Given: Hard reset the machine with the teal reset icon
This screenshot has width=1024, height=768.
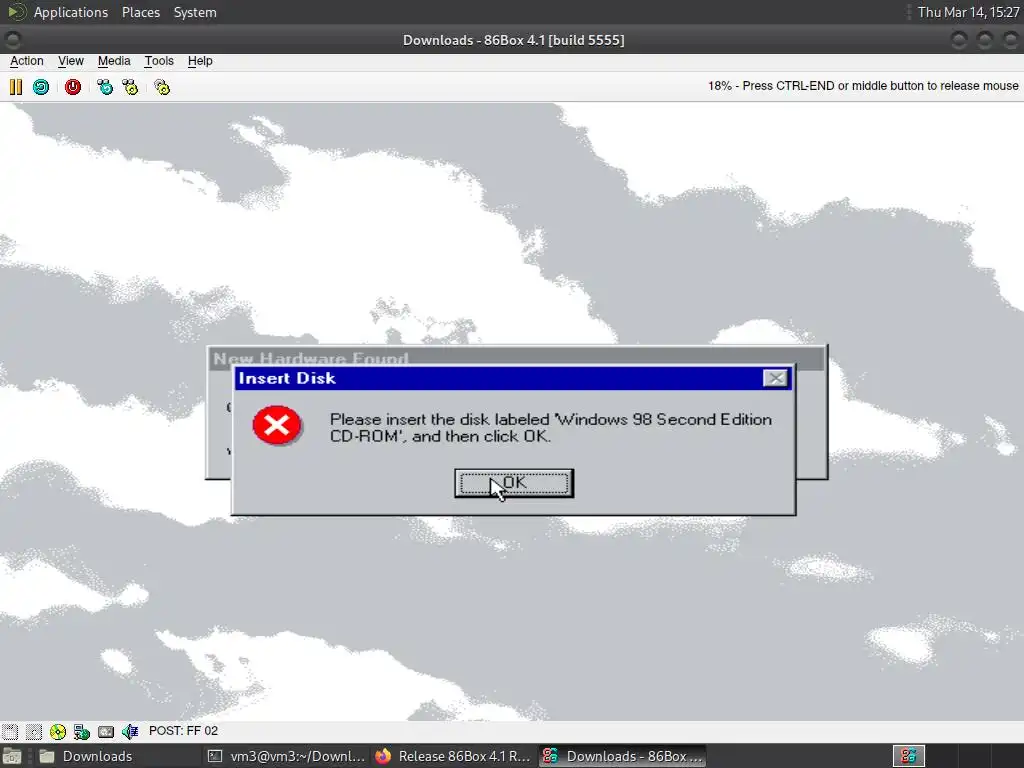Looking at the screenshot, I should (x=41, y=87).
